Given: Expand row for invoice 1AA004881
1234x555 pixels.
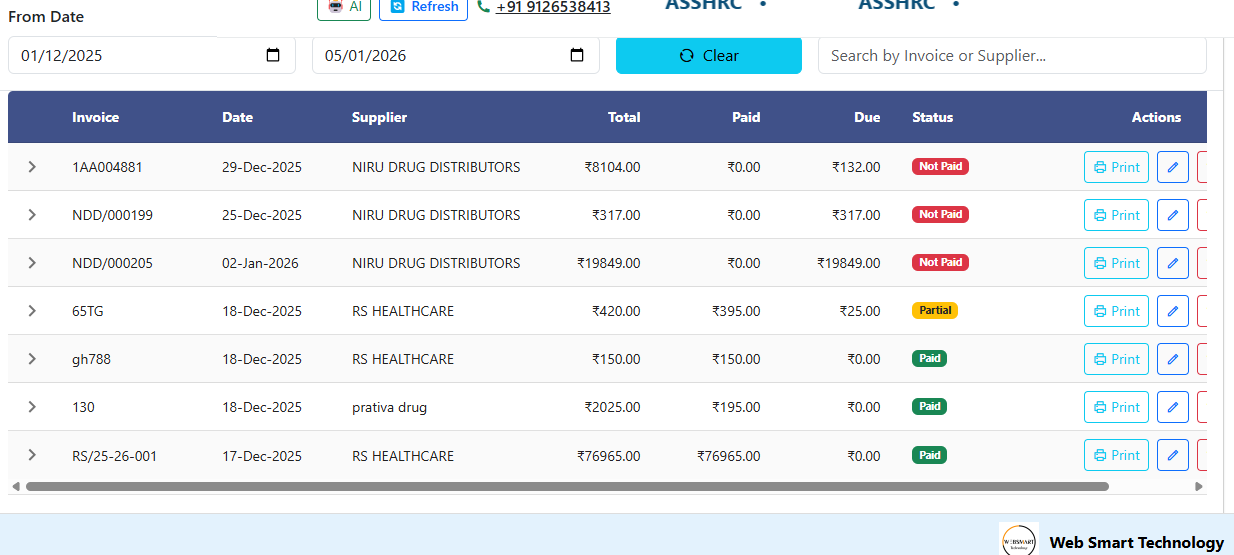Looking at the screenshot, I should (x=32, y=167).
